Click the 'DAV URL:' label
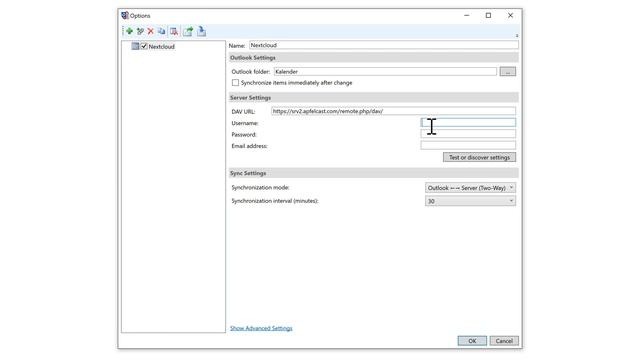 tap(243, 111)
